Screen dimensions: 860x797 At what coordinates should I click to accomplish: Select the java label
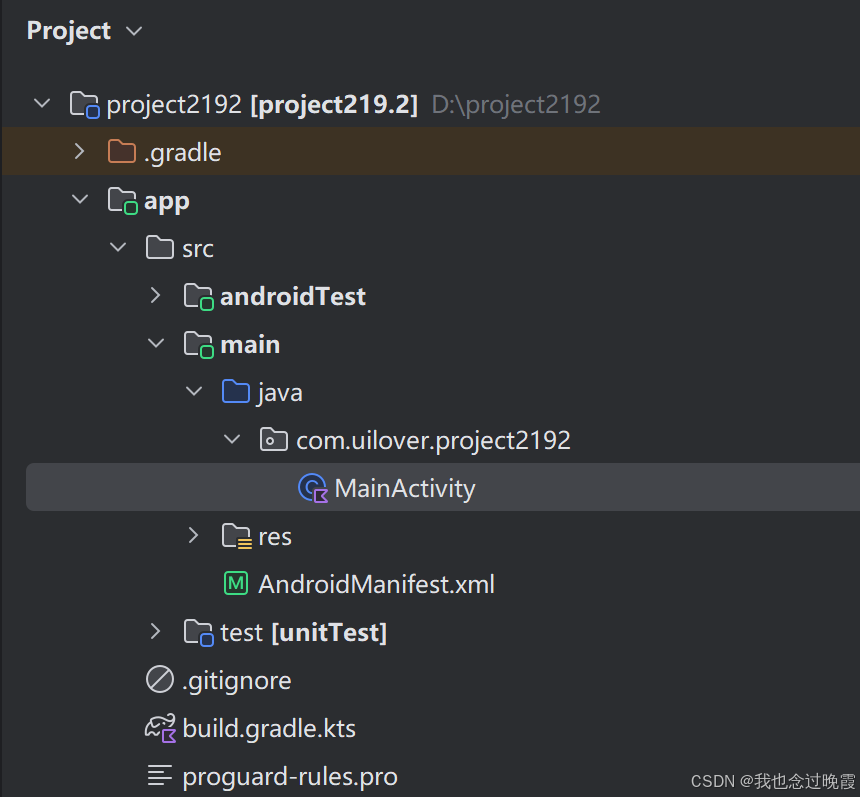(280, 393)
